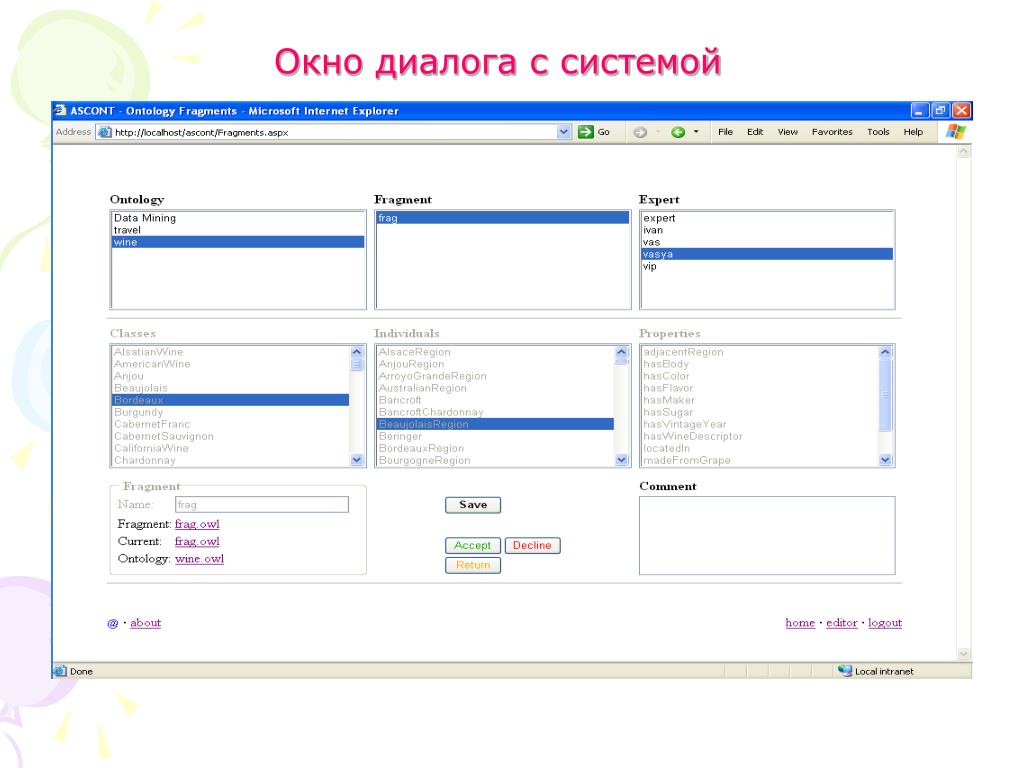This screenshot has width=1024, height=768.
Task: Click the logout link
Action: [885, 623]
